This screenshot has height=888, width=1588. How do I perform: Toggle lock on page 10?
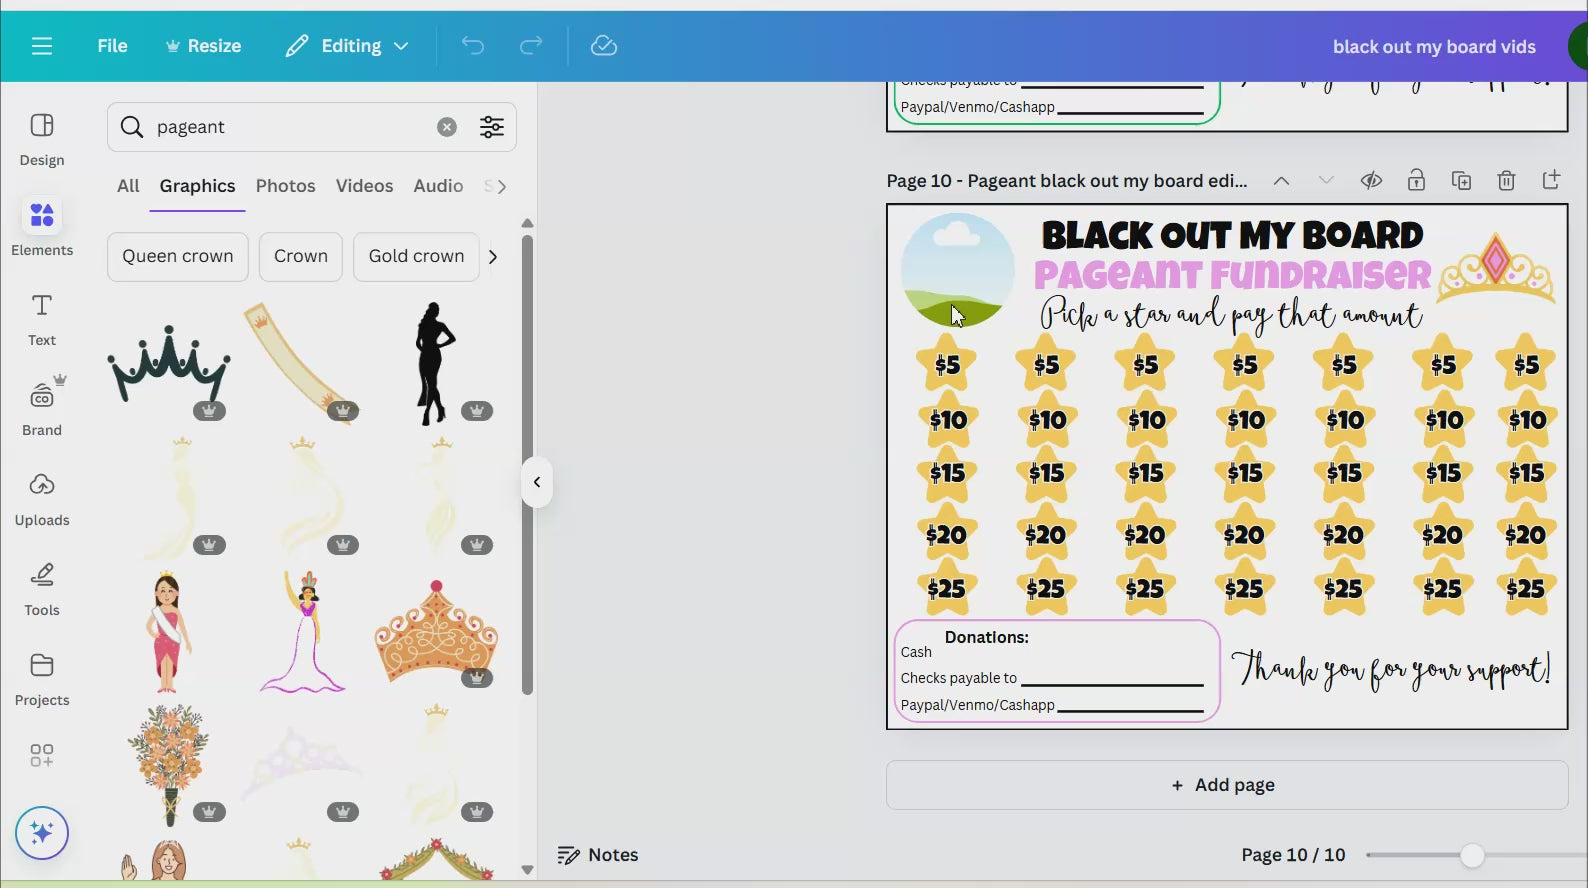pos(1416,181)
